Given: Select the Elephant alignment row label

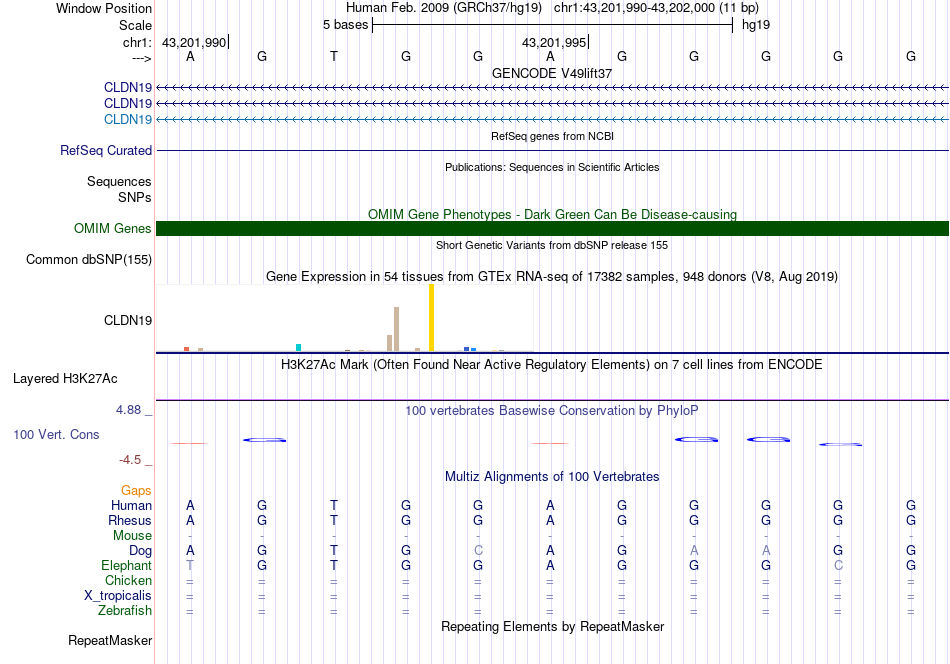Looking at the screenshot, I should pyautogui.click(x=126, y=565).
